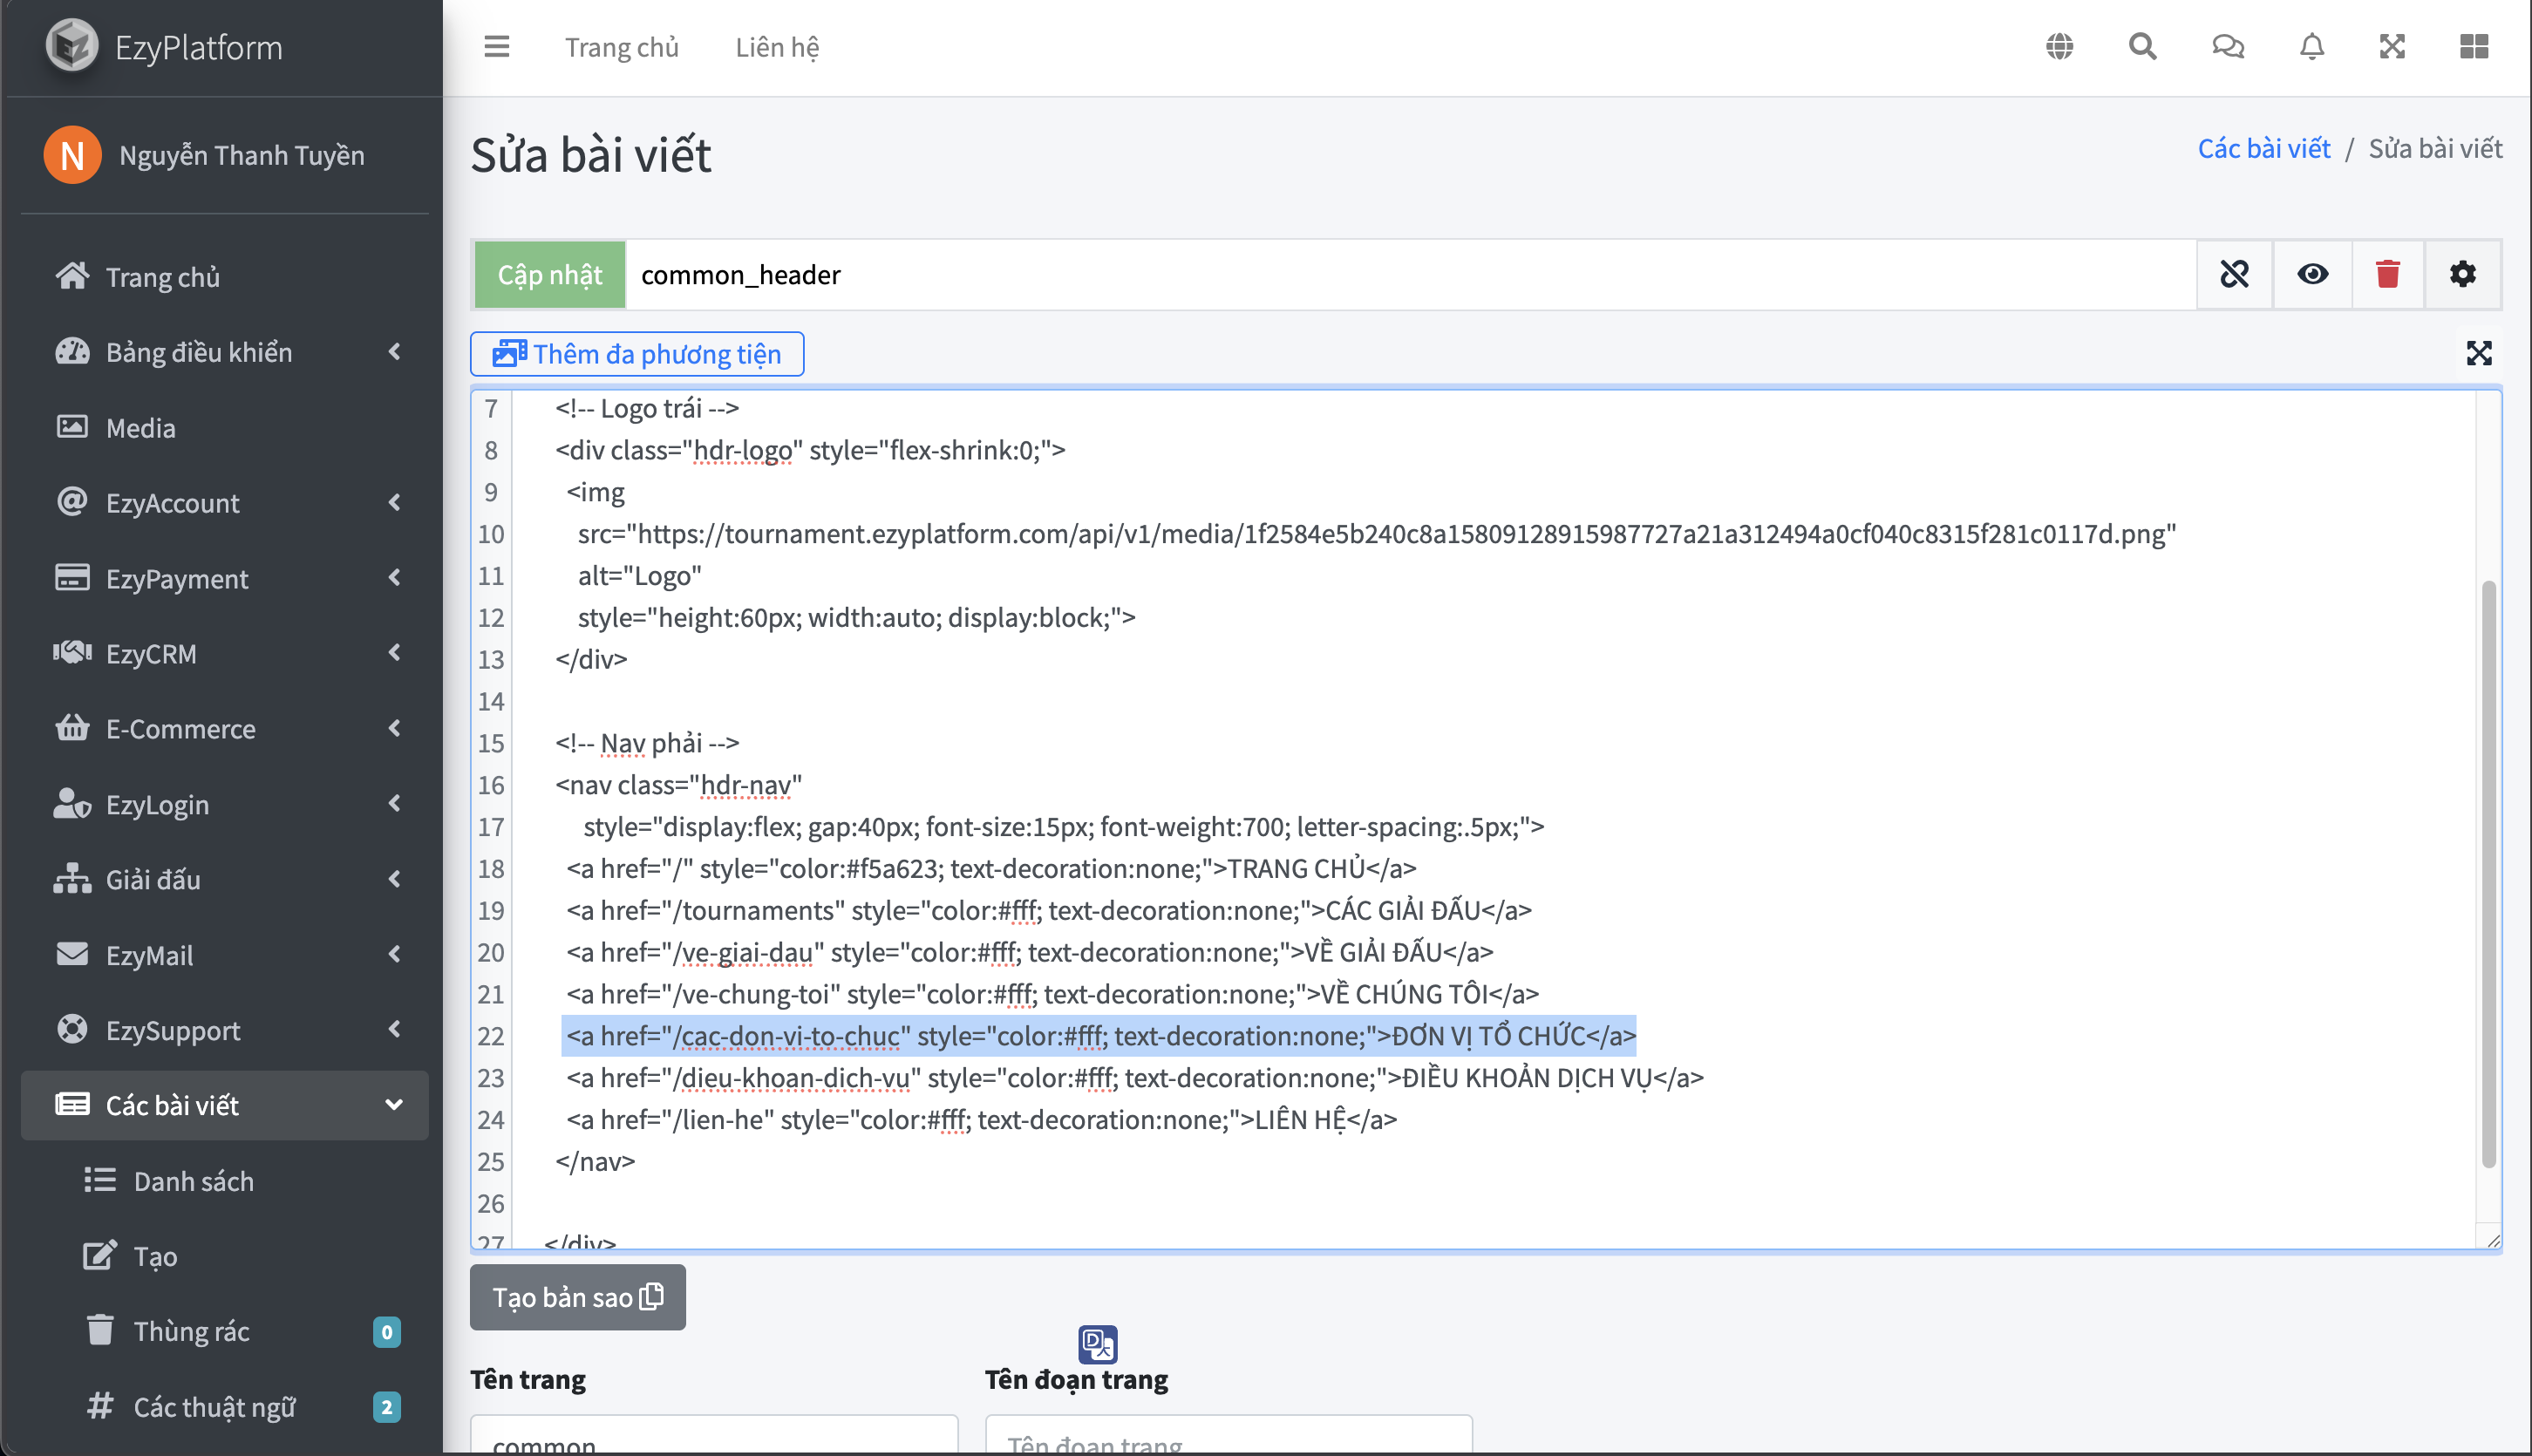Open post settings gear icon

pyautogui.click(x=2462, y=274)
